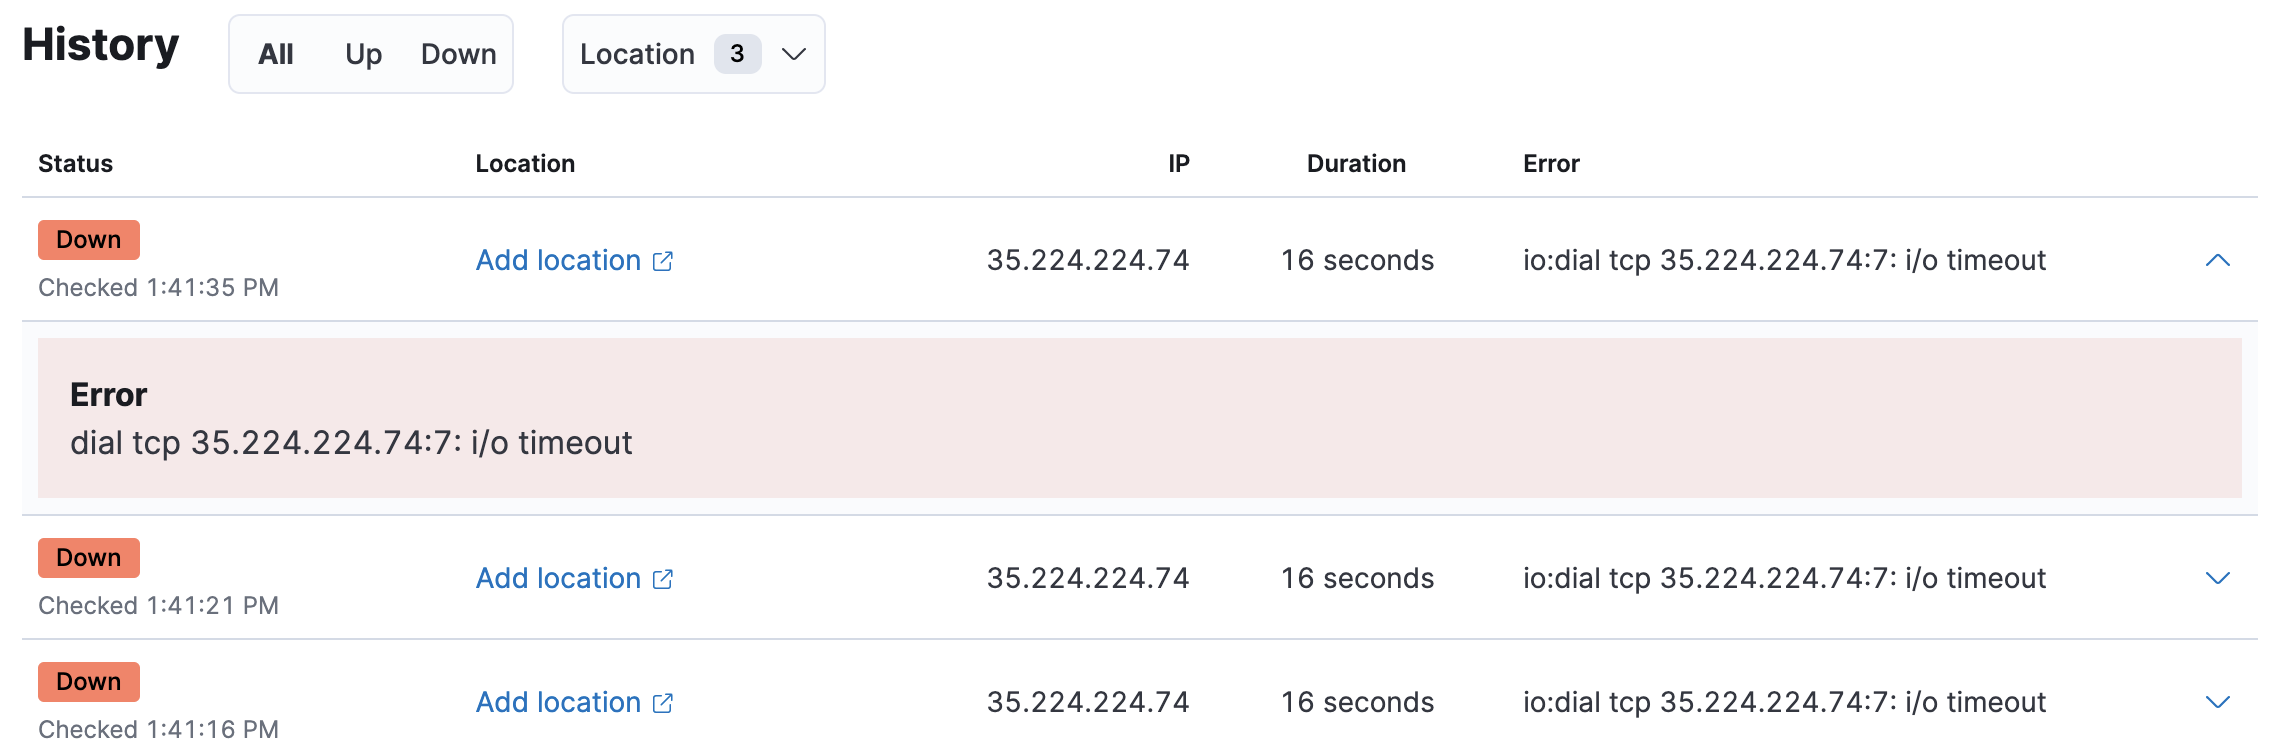Screen dimensions: 2278x754
Task: Select the All filter option
Action: tap(275, 54)
